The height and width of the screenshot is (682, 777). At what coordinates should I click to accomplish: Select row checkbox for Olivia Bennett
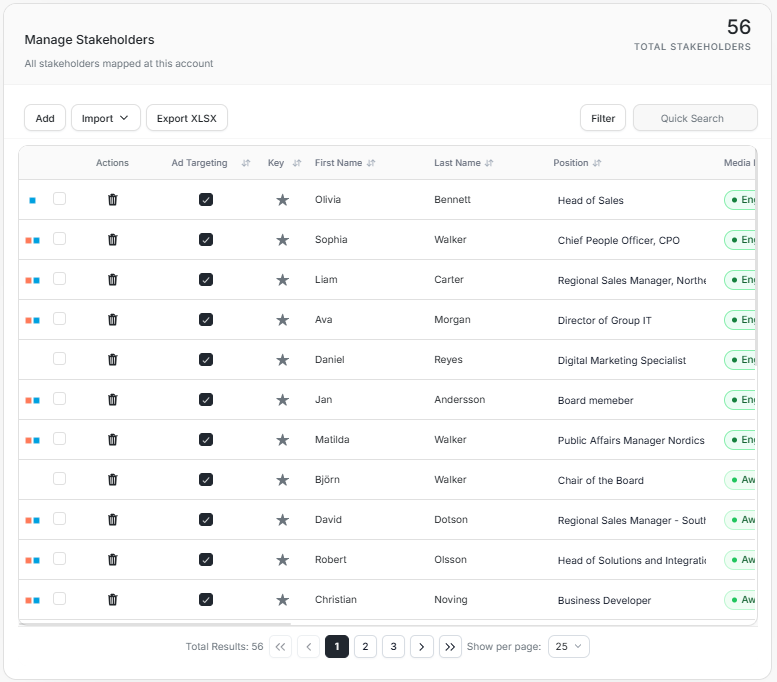59,199
